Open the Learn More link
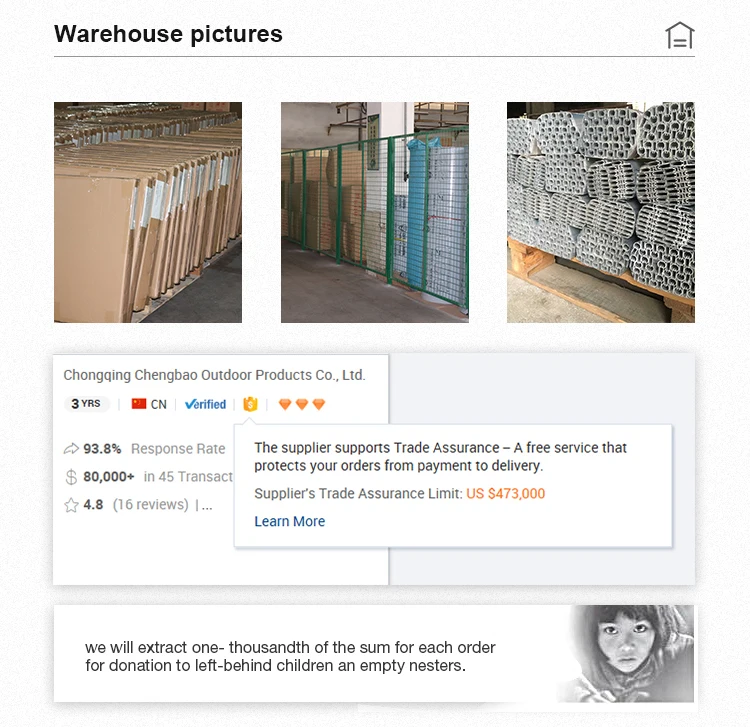This screenshot has height=727, width=750. 289,521
